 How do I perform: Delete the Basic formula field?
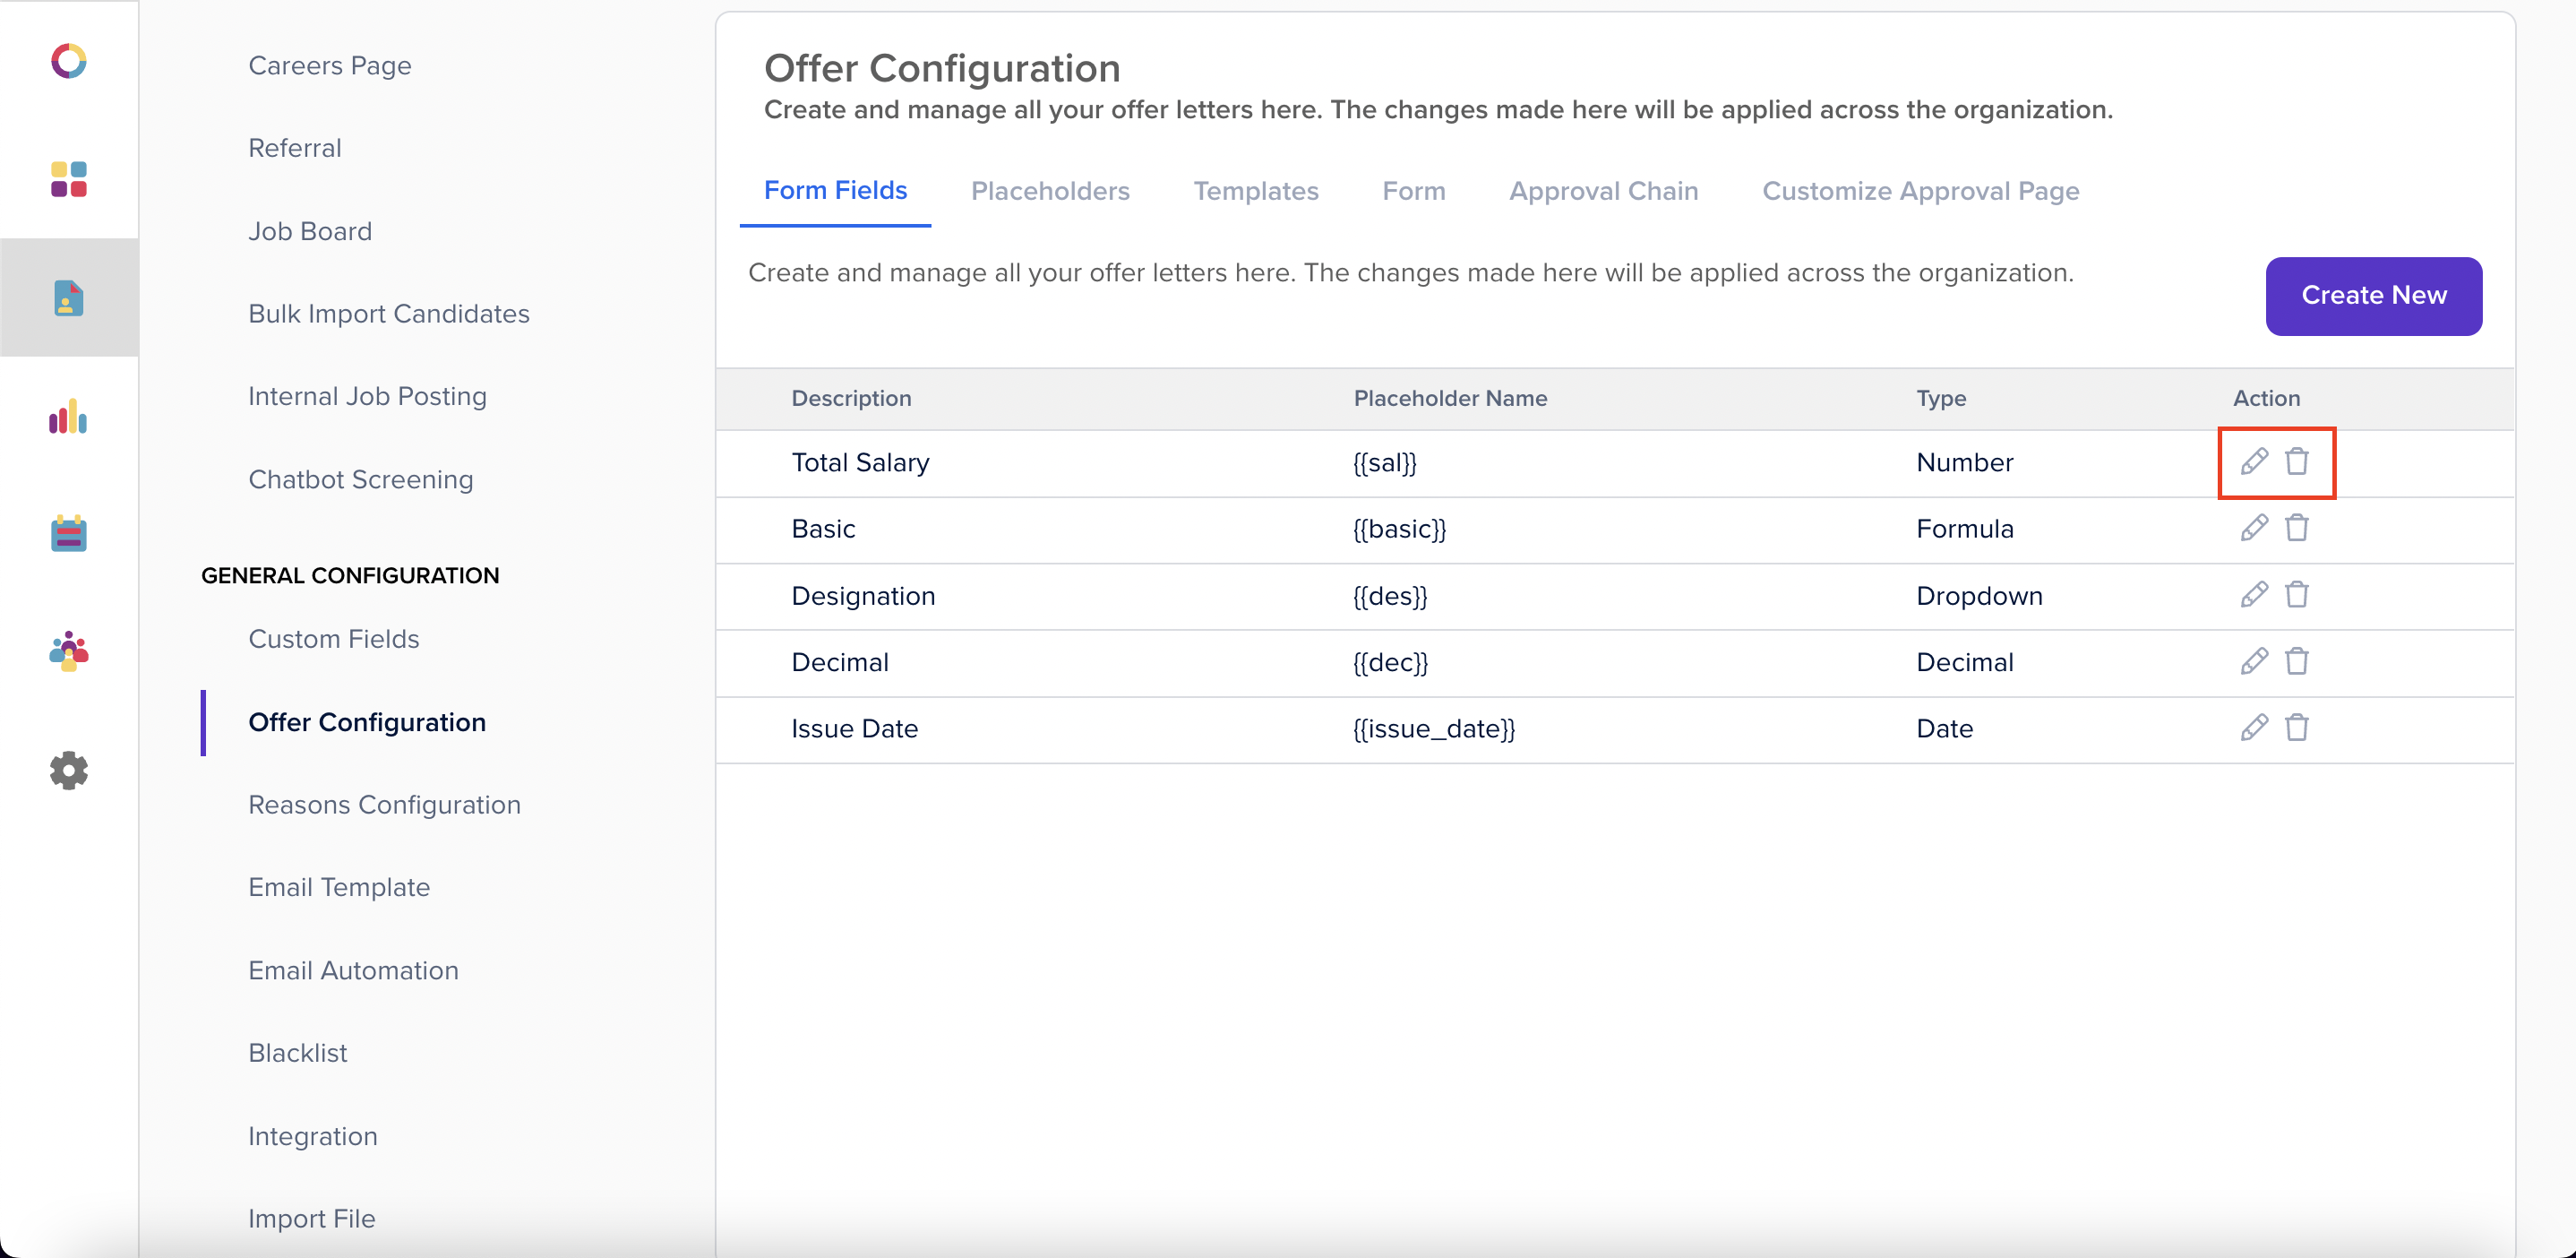[2297, 528]
